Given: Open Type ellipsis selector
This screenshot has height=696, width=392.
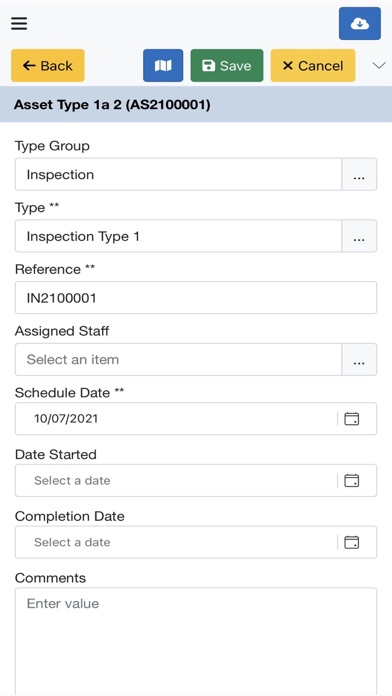Looking at the screenshot, I should coord(359,236).
